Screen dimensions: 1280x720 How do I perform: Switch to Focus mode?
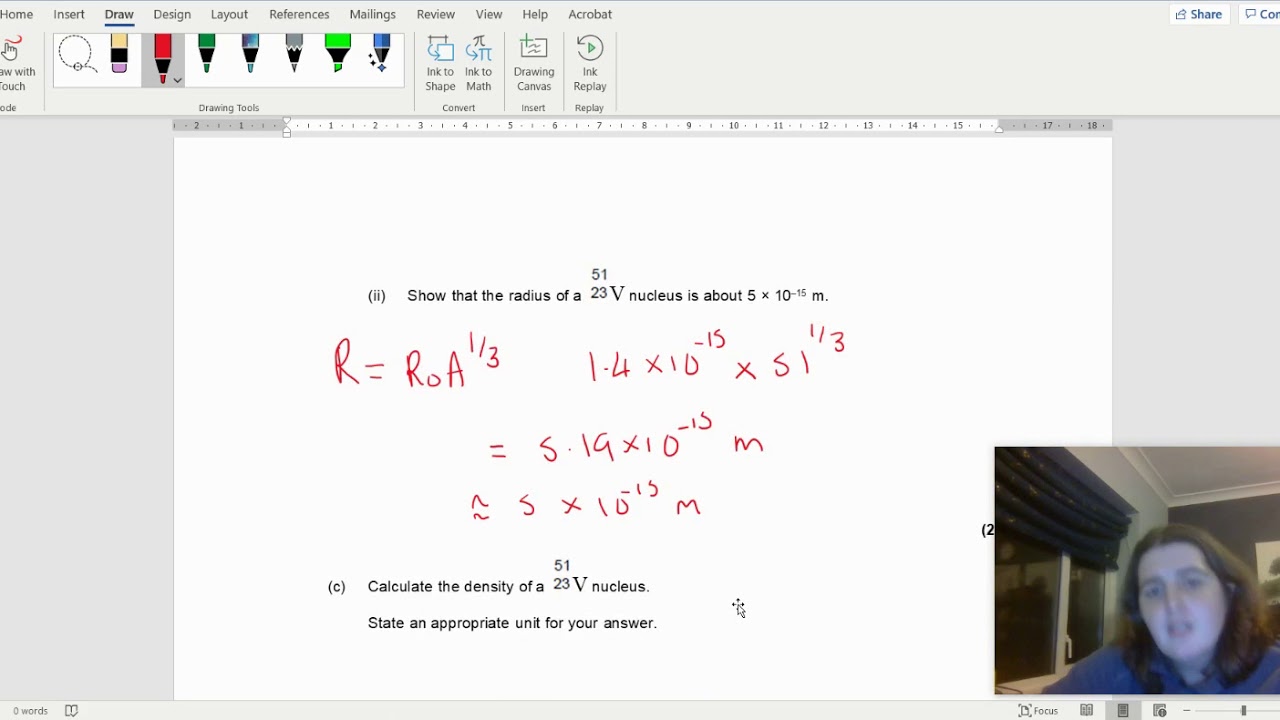[x=1038, y=711]
